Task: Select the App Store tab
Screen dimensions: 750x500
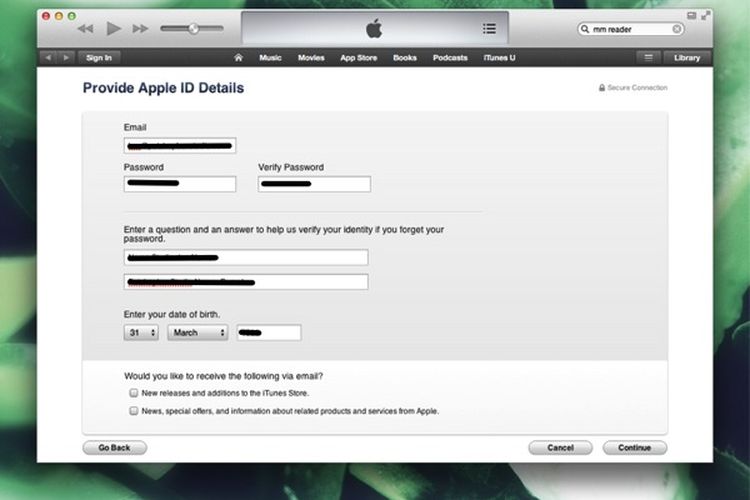Action: pyautogui.click(x=358, y=58)
